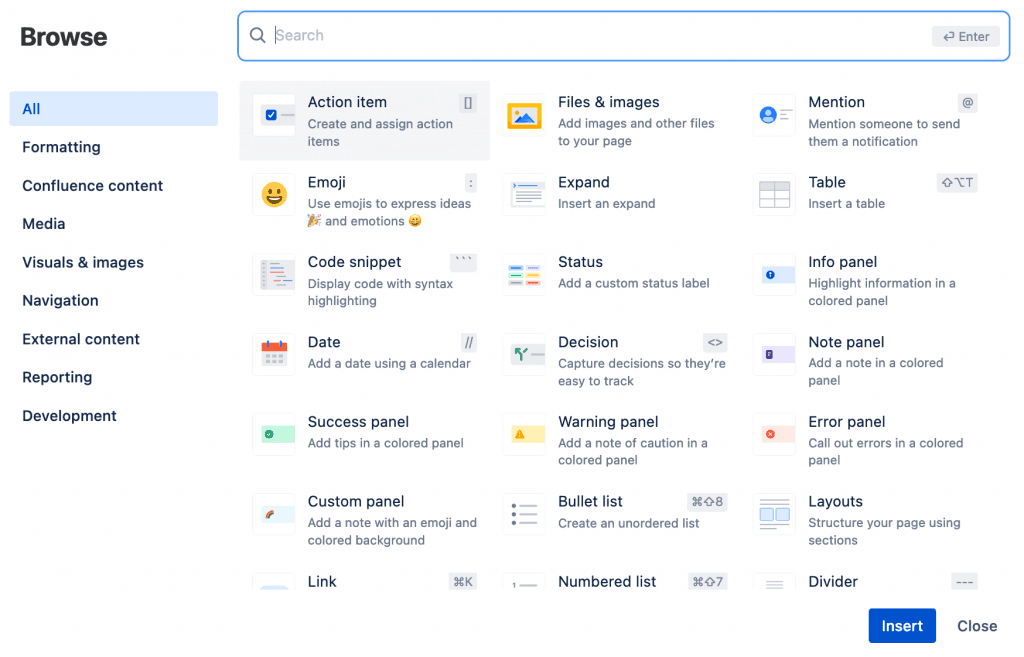The width and height of the screenshot is (1024, 657).
Task: Select the Emoji smiley face icon
Action: point(274,195)
